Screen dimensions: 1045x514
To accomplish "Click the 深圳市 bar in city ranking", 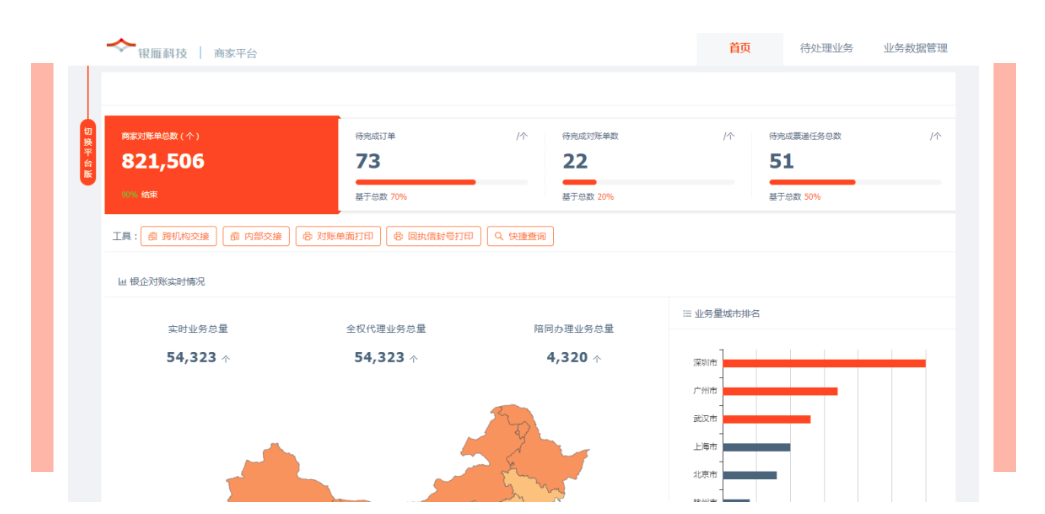I will (823, 363).
